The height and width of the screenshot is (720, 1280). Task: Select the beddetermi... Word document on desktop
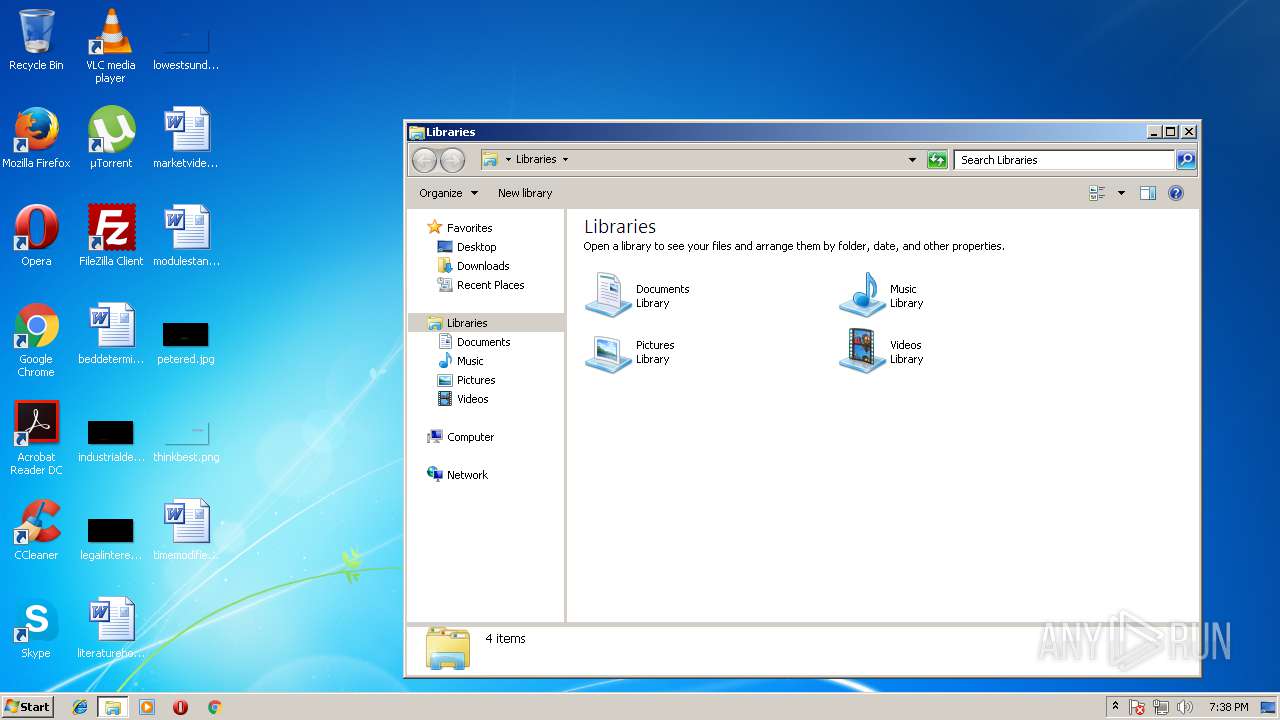coord(111,334)
